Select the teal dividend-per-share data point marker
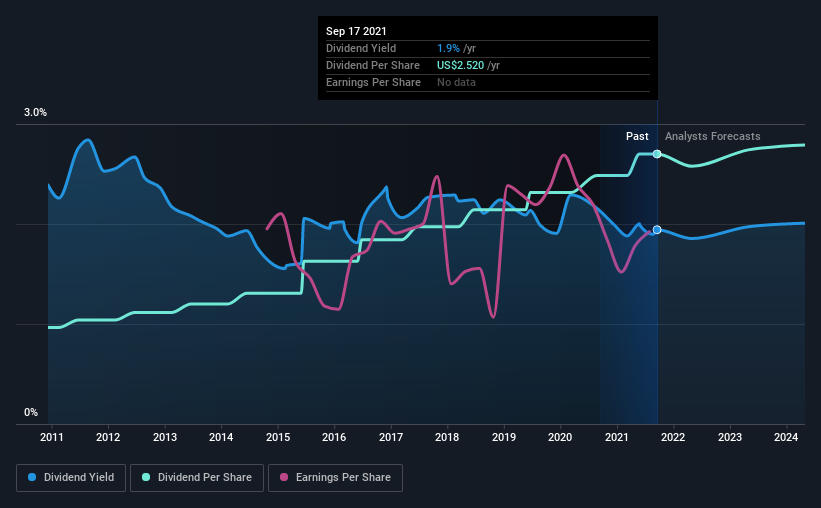 click(657, 154)
